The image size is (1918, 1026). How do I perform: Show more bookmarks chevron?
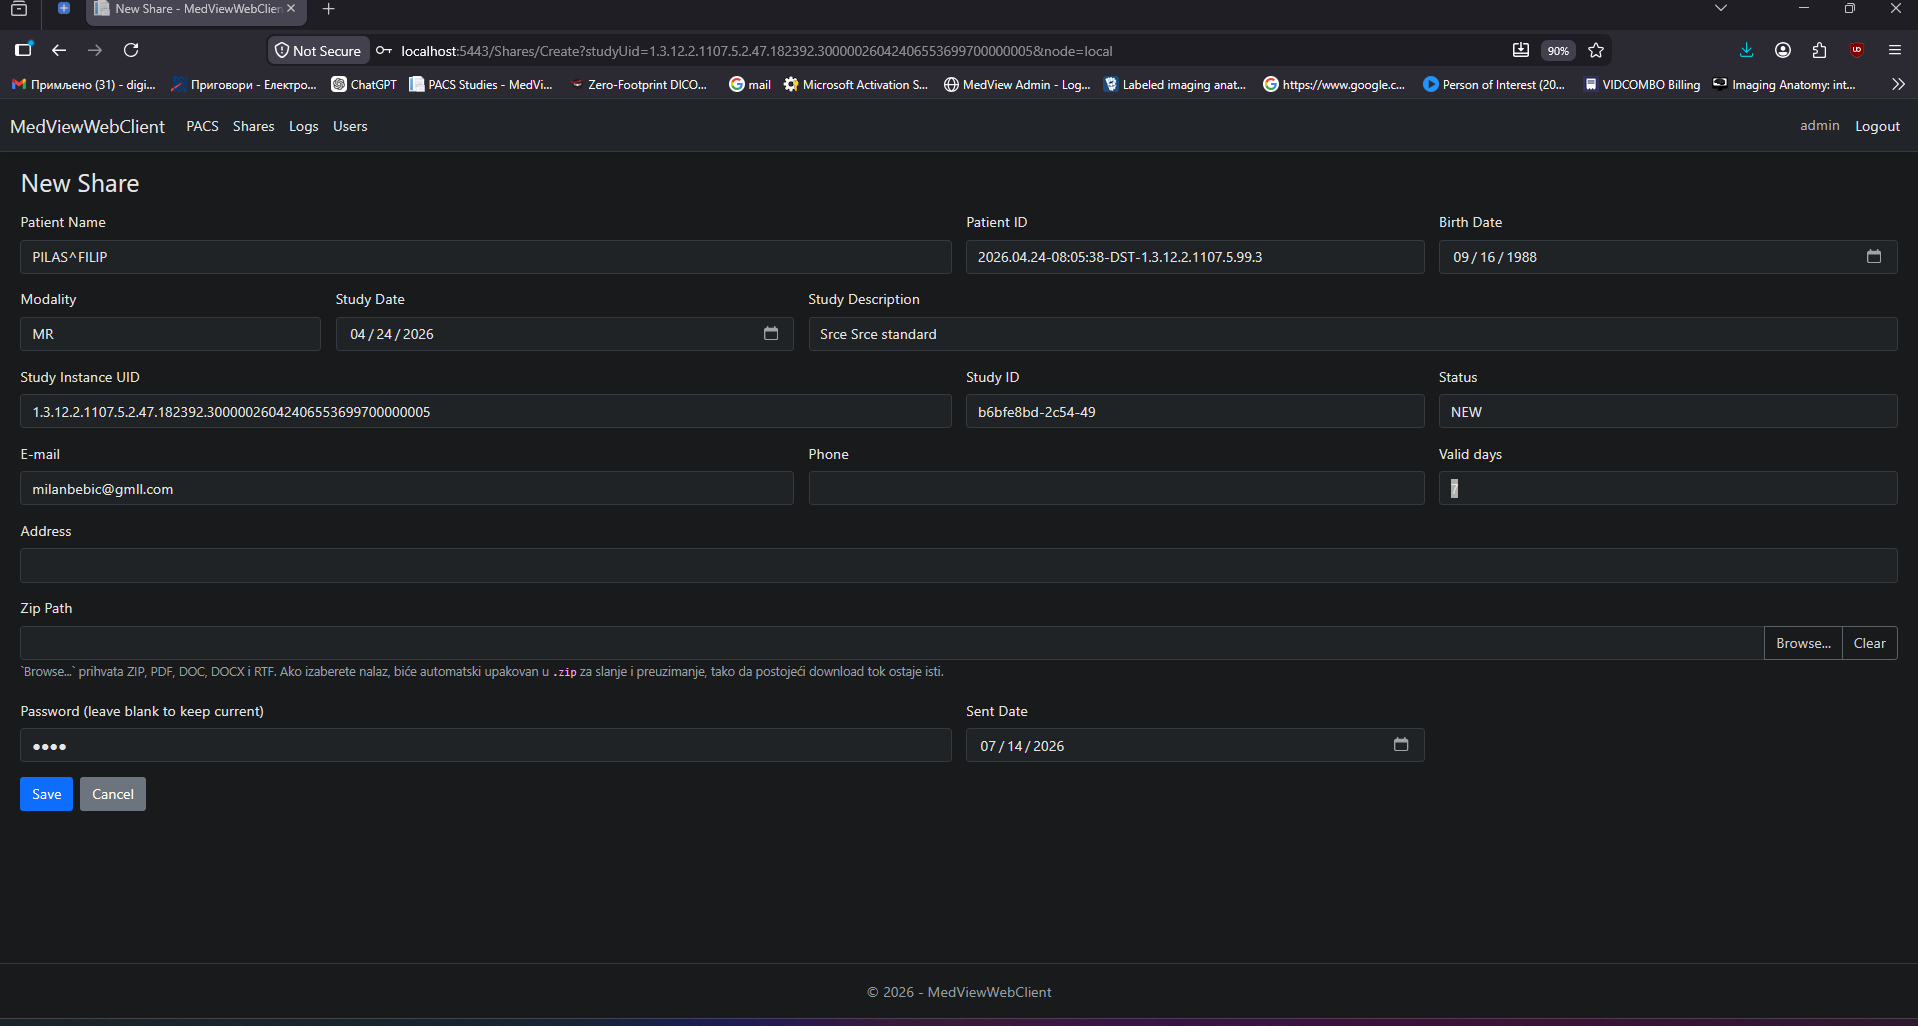tap(1898, 85)
